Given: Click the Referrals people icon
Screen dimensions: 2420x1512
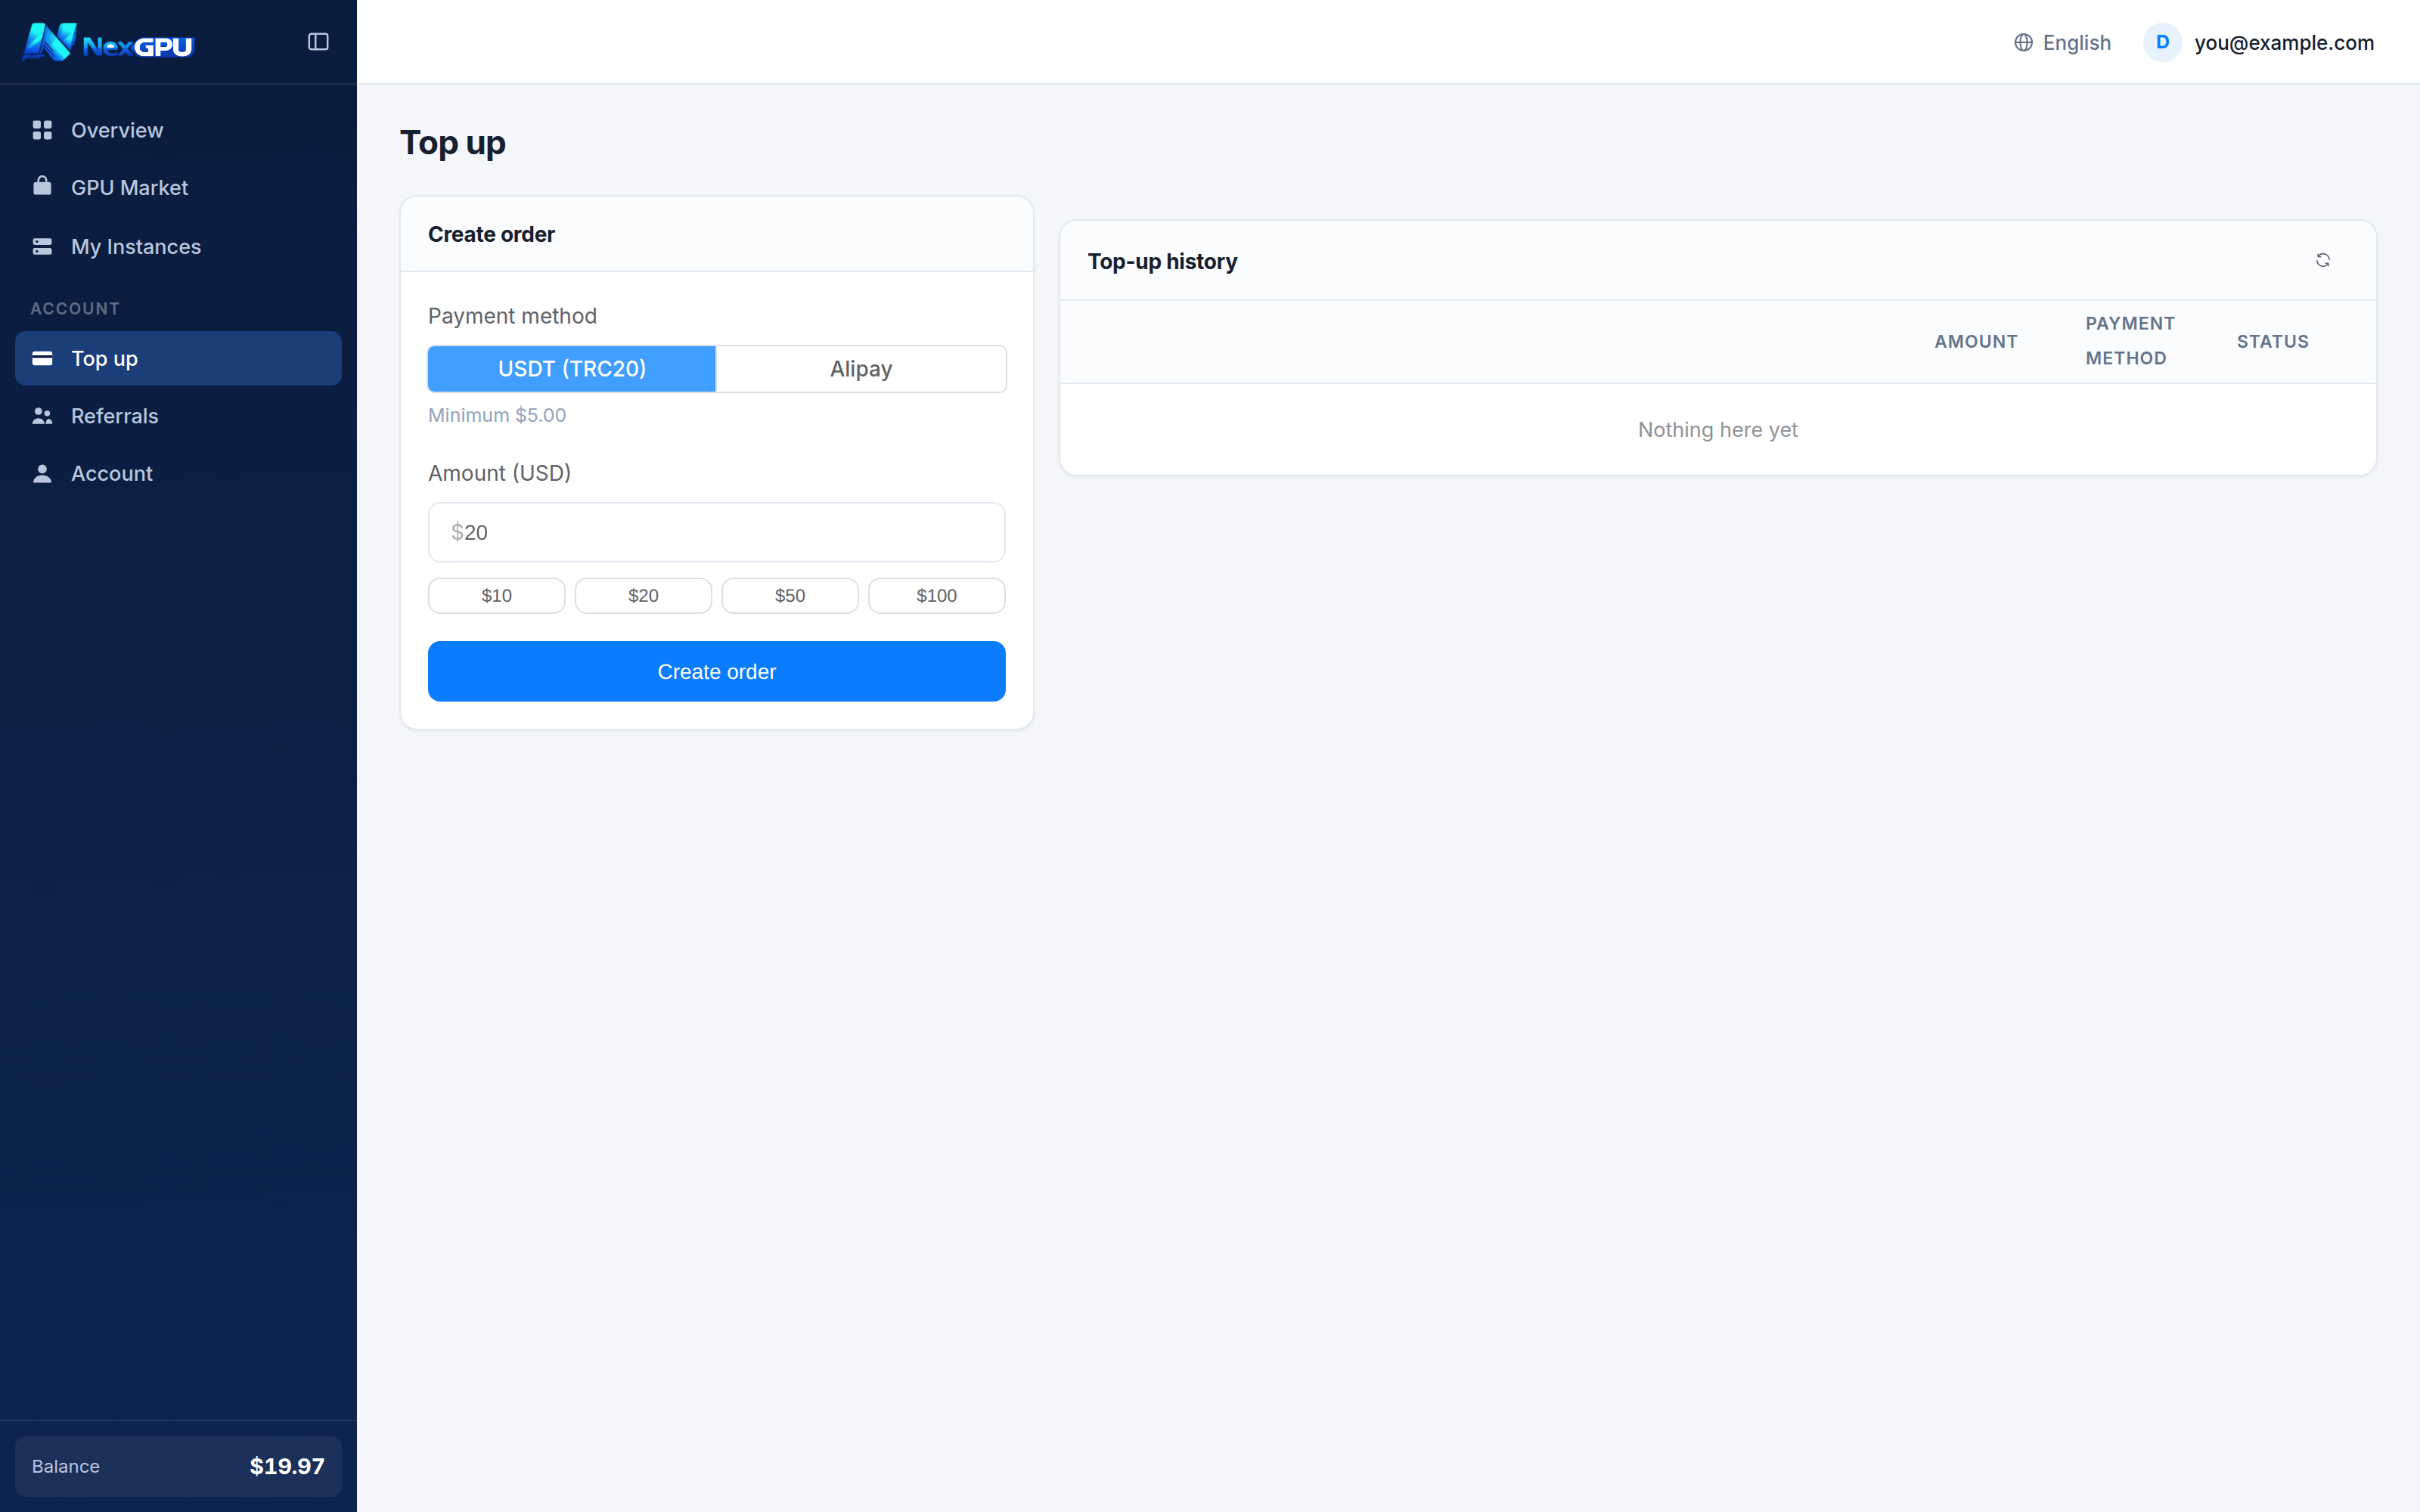Looking at the screenshot, I should tap(42, 415).
